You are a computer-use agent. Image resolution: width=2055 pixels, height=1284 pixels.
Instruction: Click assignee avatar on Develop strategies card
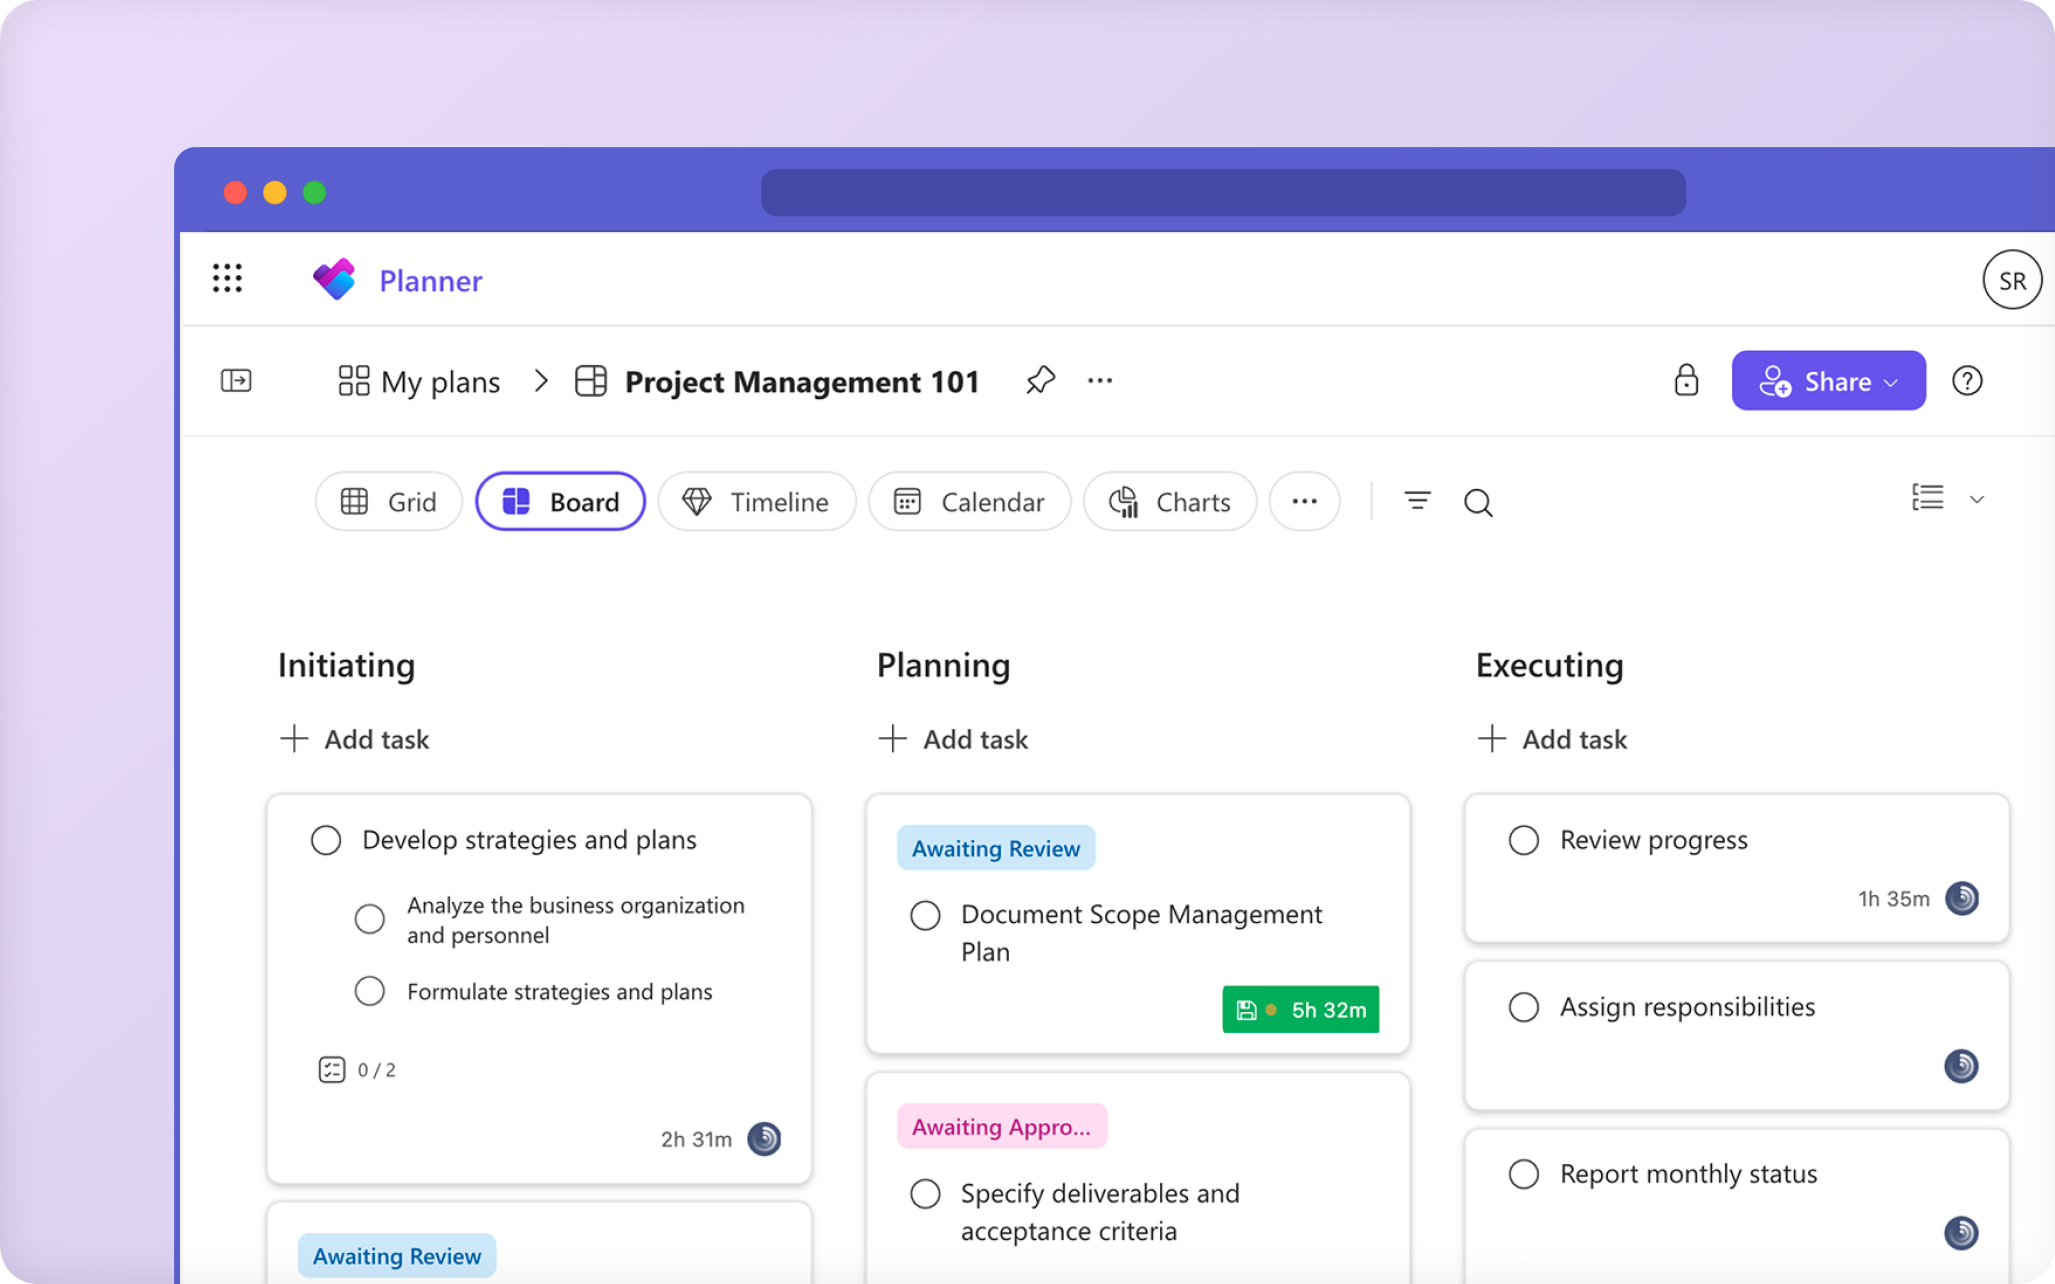click(x=764, y=1139)
